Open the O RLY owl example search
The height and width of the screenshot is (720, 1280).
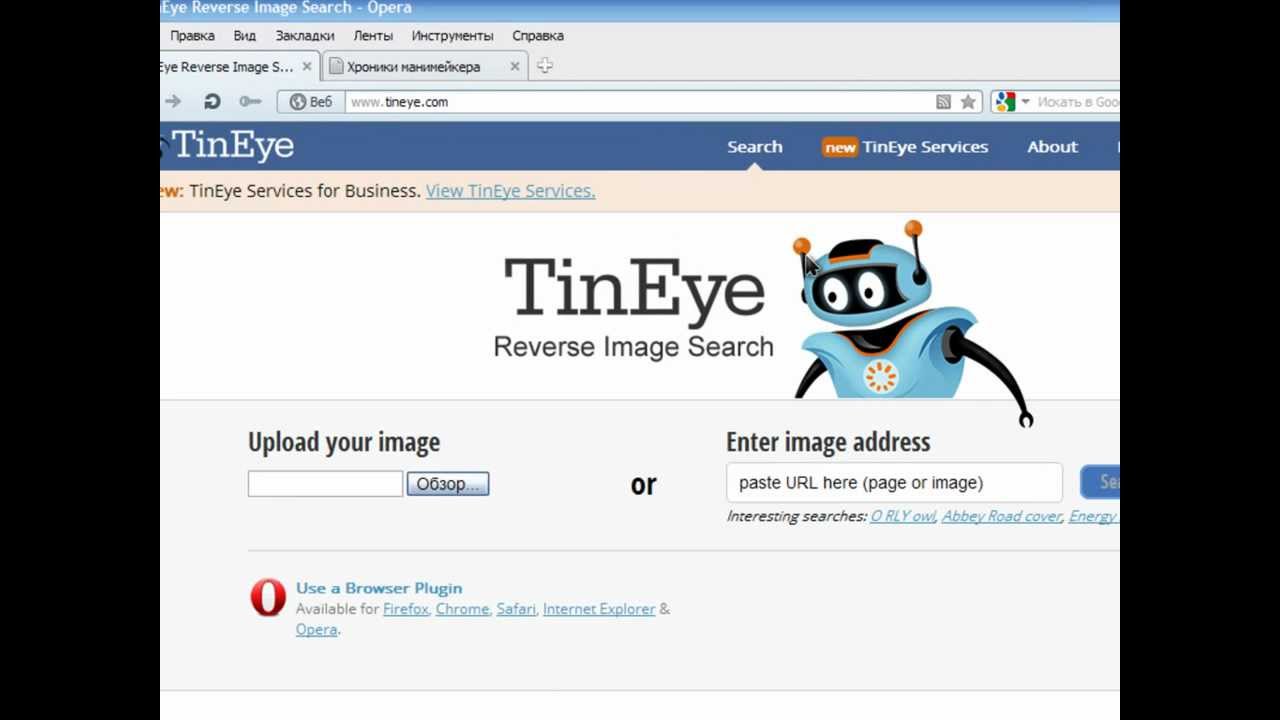click(x=903, y=516)
